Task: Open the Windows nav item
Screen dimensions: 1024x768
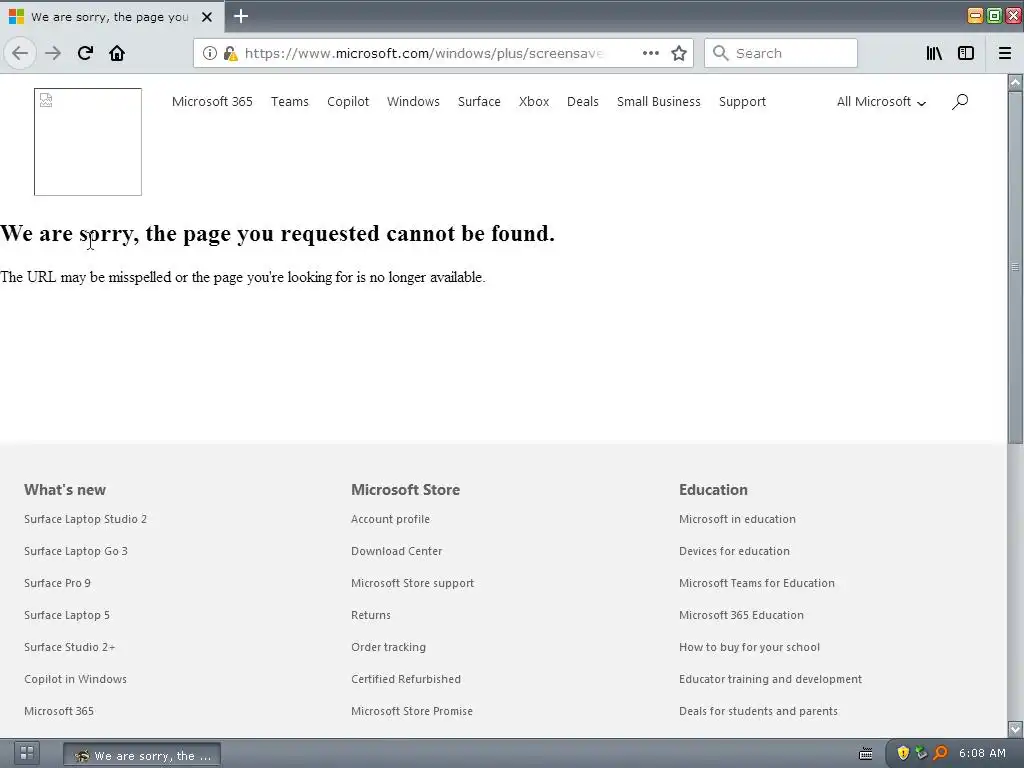Action: coord(413,102)
